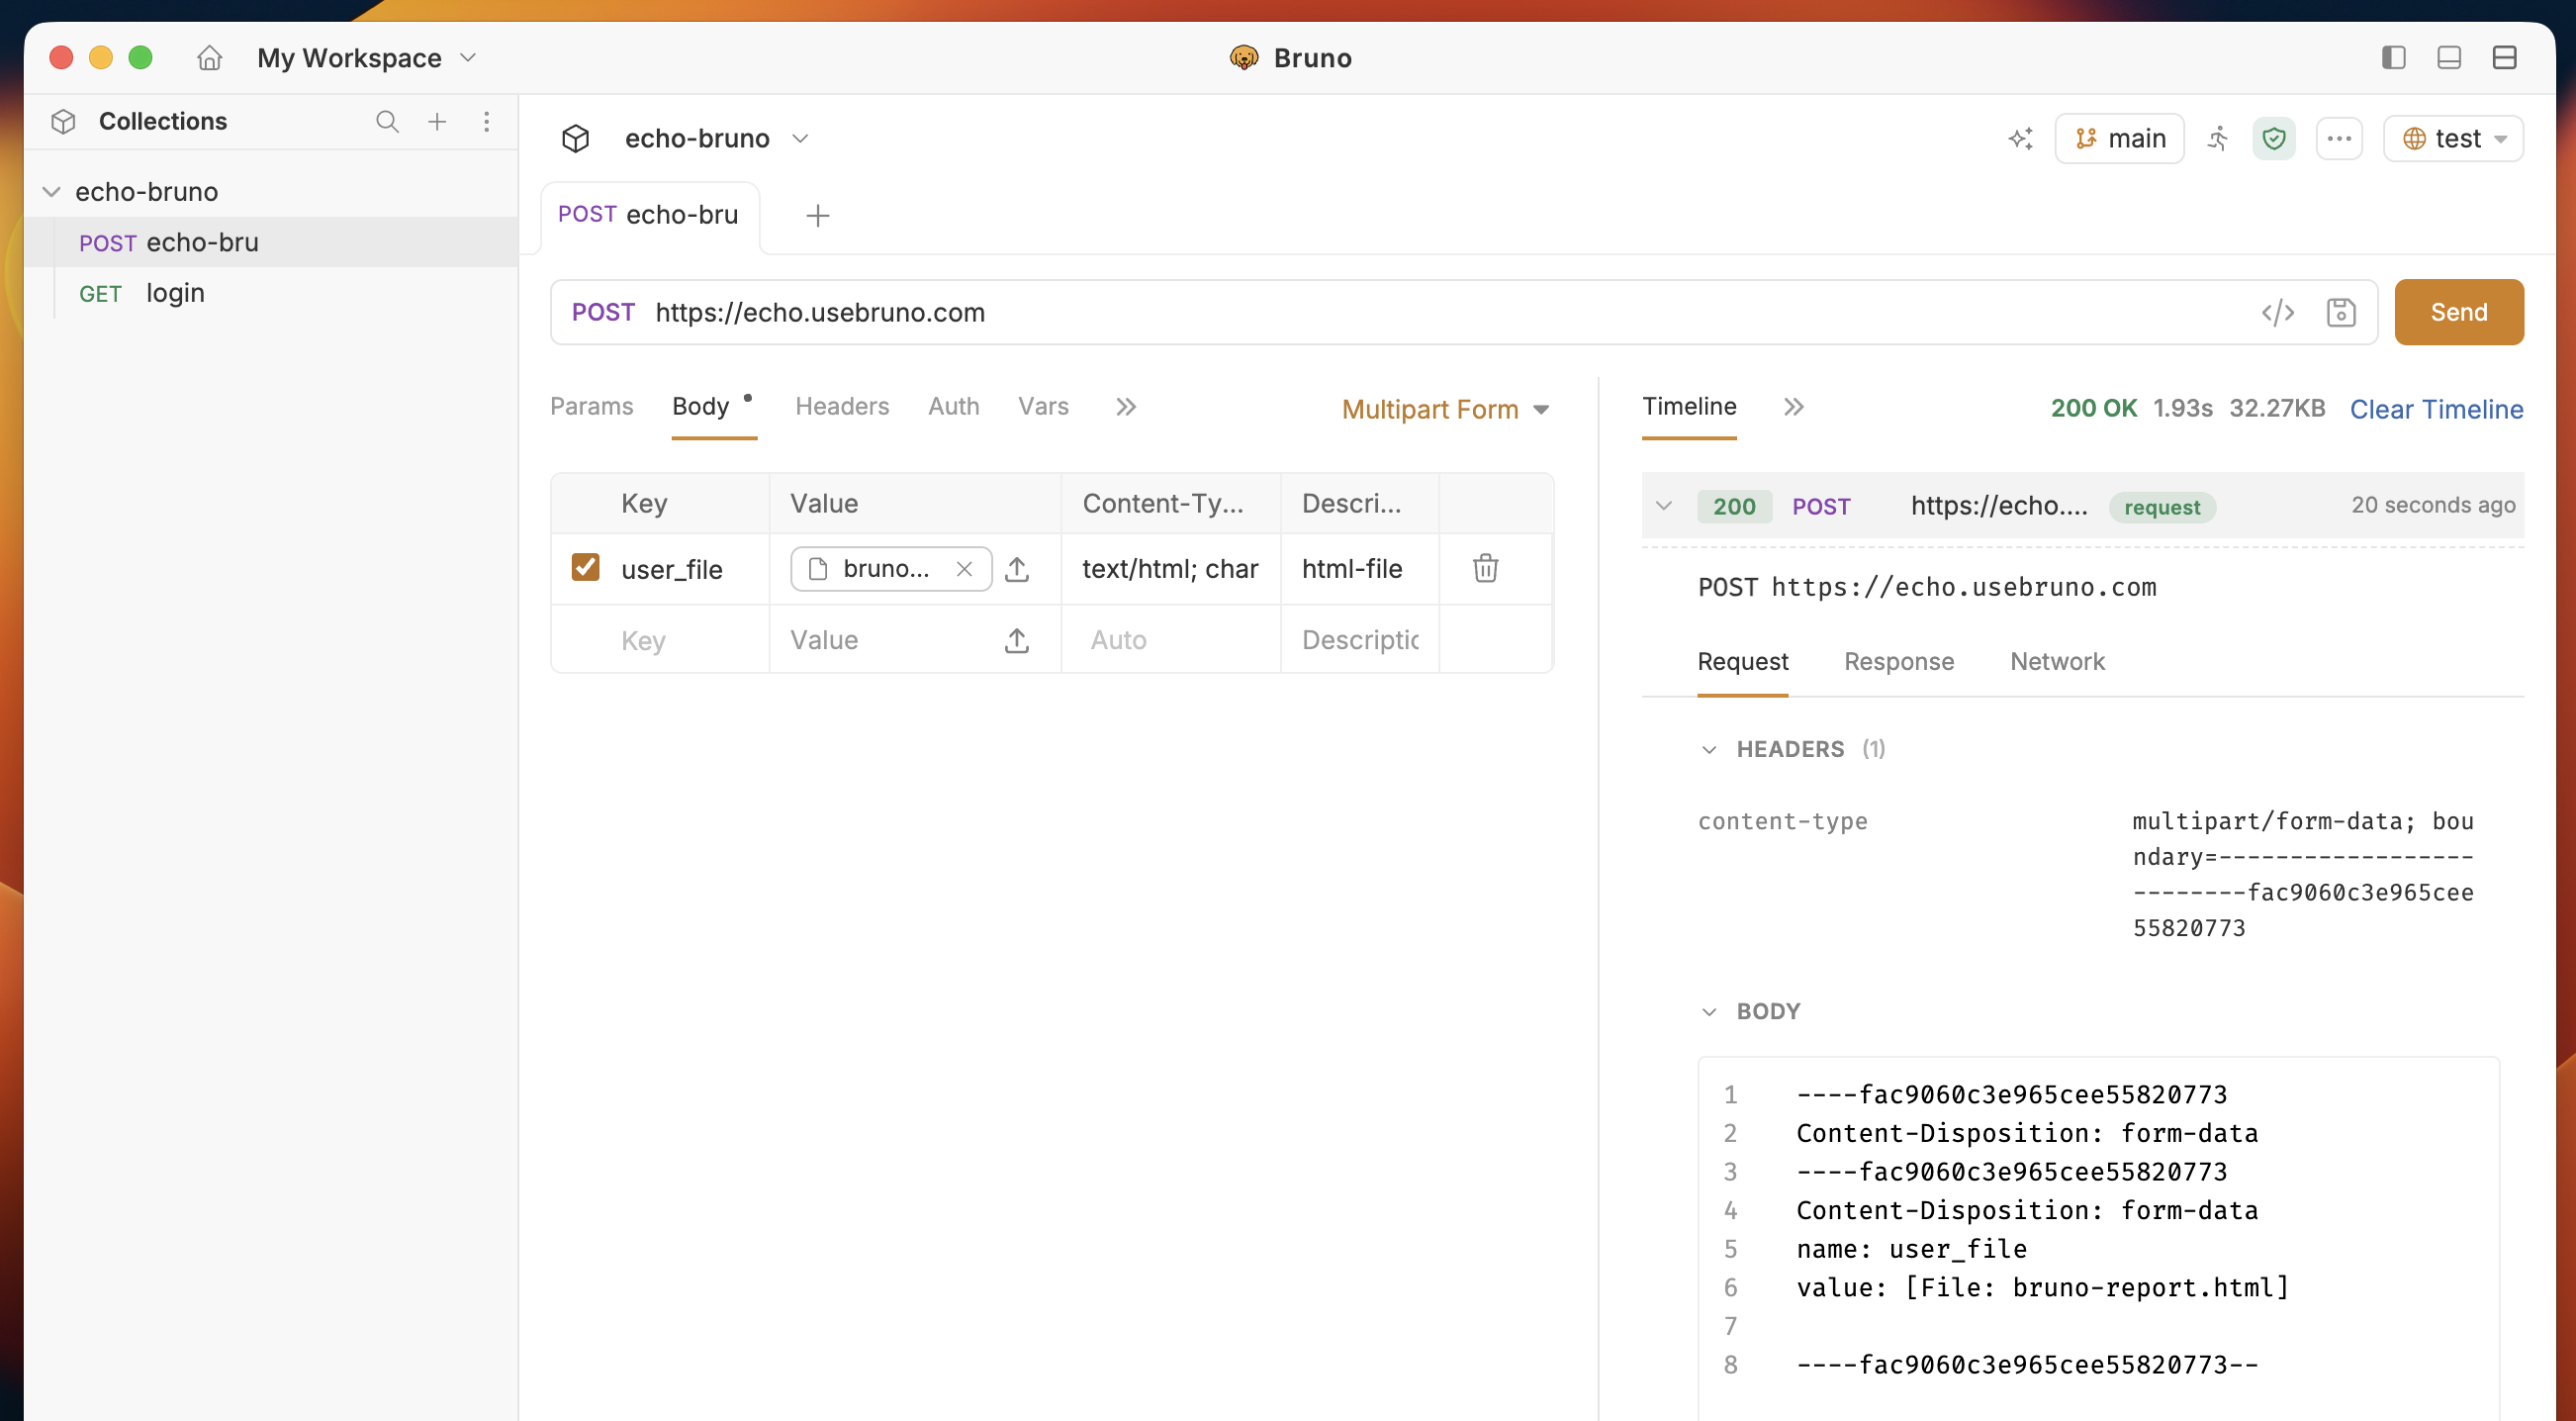Screen dimensions: 2576x1421
Task: Toggle the left sidebar layout icon
Action: (x=2393, y=58)
